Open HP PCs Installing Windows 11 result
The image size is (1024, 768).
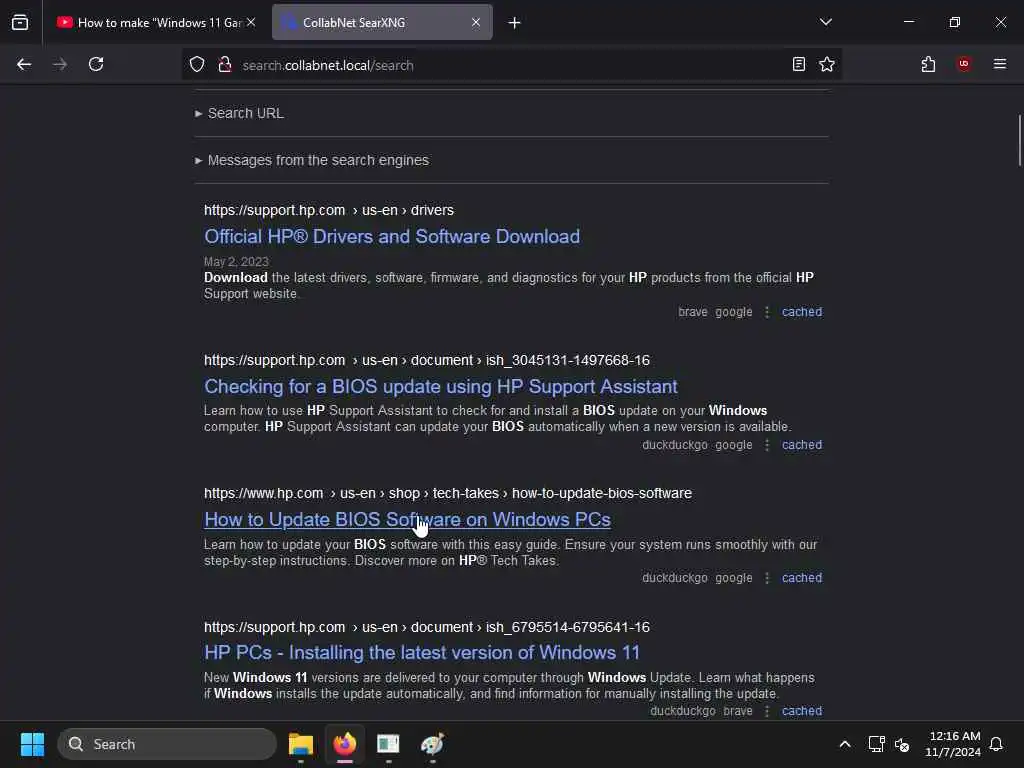pos(422,653)
